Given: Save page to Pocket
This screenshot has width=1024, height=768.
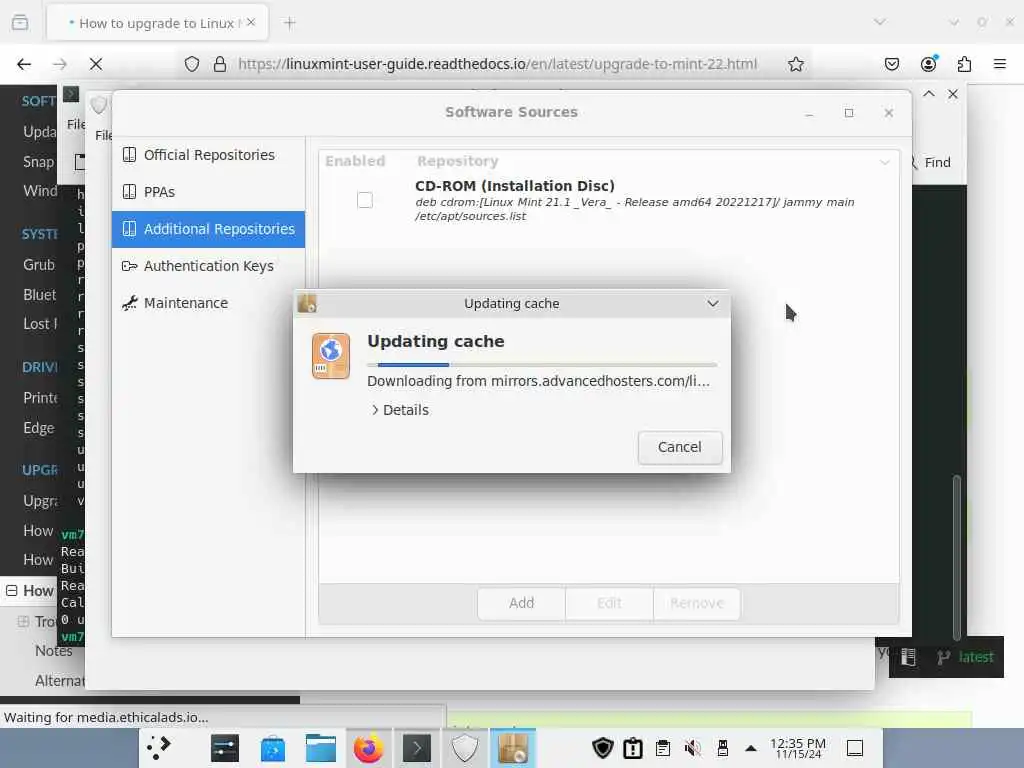Looking at the screenshot, I should [892, 64].
